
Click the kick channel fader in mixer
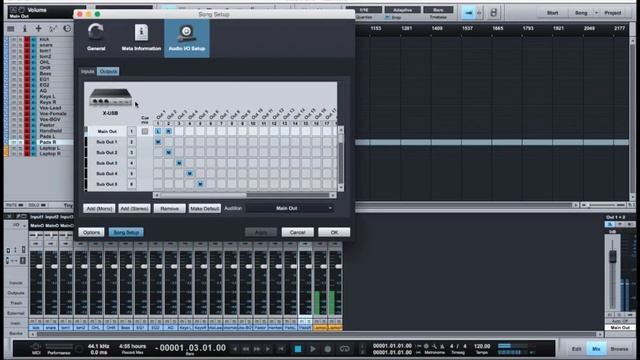click(39, 267)
